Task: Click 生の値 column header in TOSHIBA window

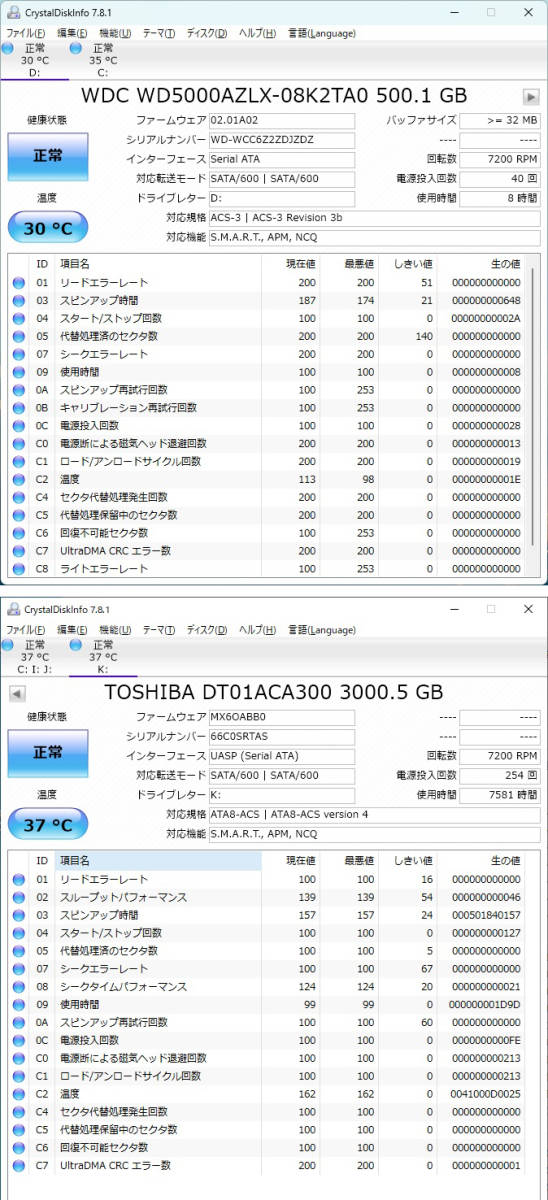Action: (x=505, y=860)
